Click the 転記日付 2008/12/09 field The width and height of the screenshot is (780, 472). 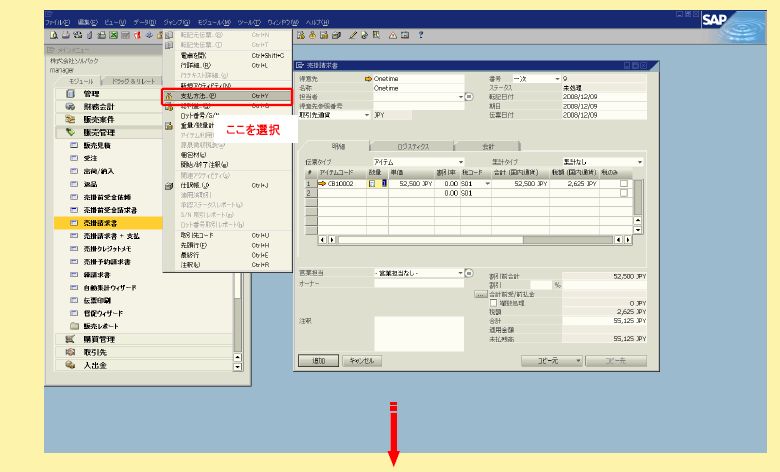click(604, 97)
